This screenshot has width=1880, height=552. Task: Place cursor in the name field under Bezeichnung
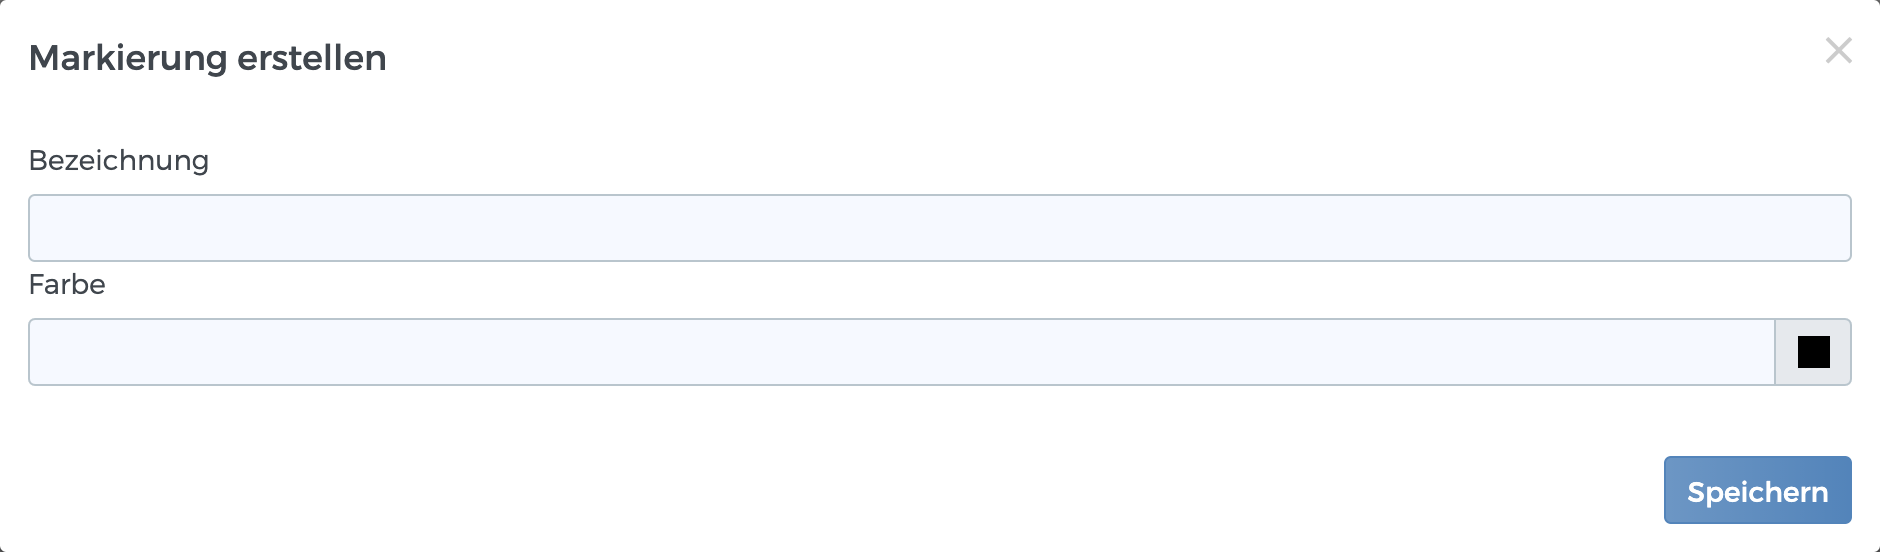tap(939, 228)
